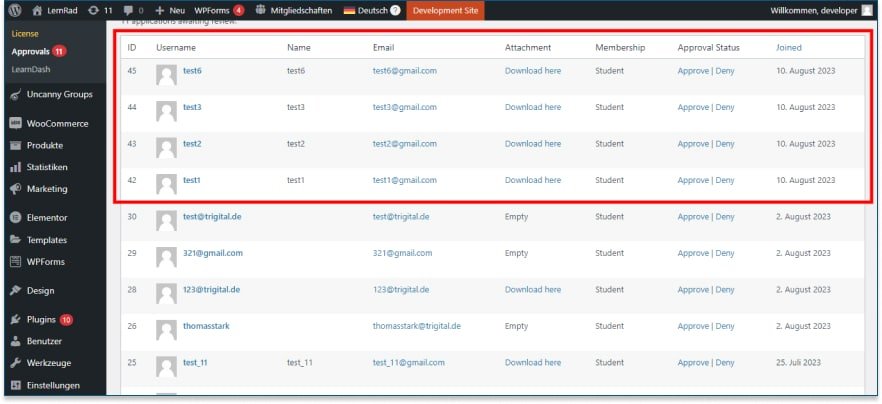Image resolution: width=882 pixels, height=404 pixels.
Task: Open Uncanny Groups sidebar icon
Action: 16,95
